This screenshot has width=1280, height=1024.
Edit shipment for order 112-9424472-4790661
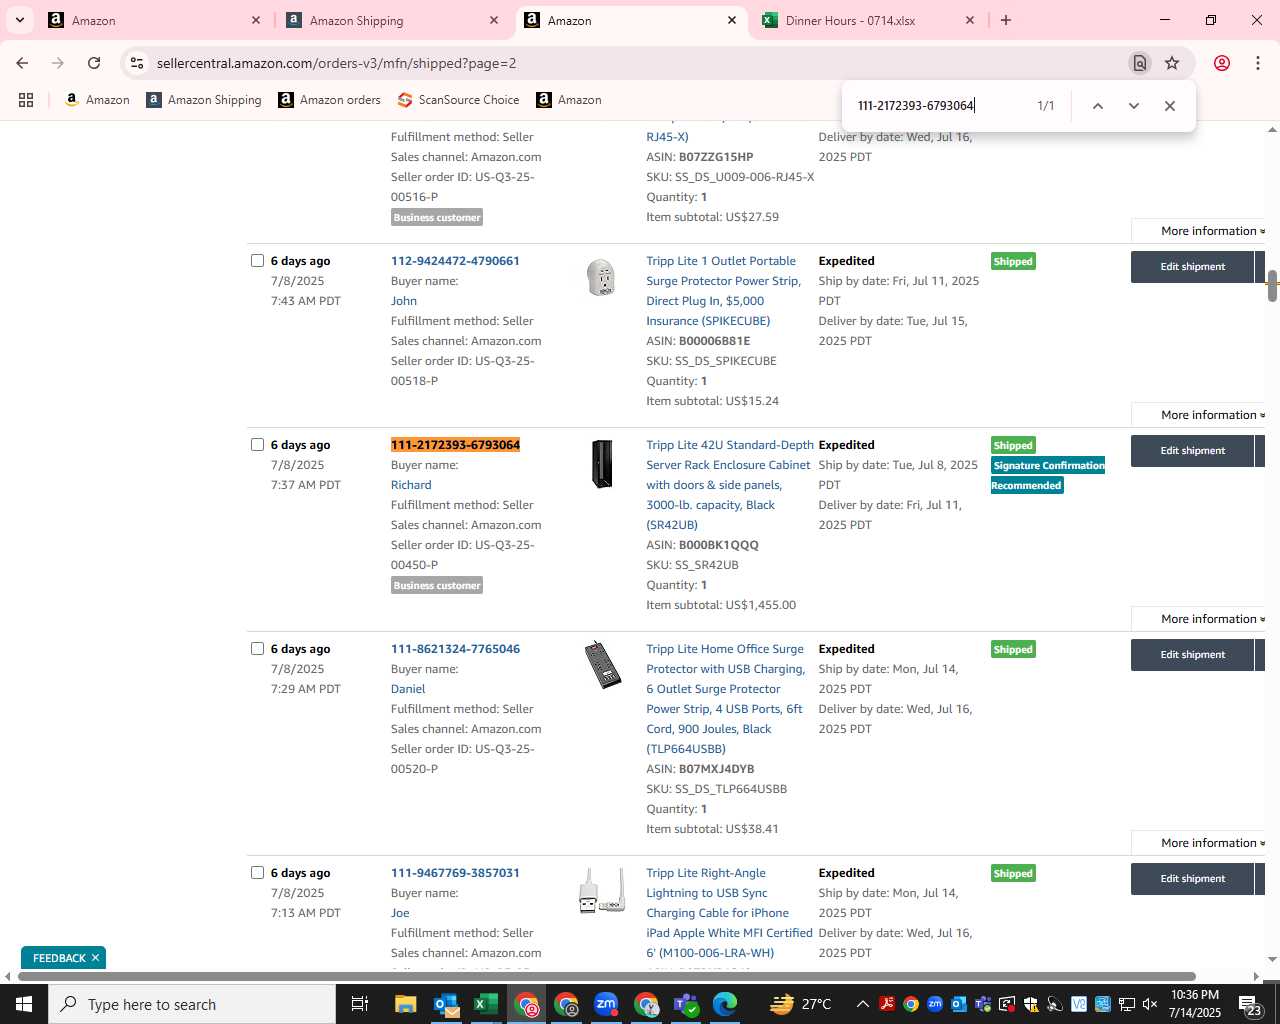[1192, 267]
